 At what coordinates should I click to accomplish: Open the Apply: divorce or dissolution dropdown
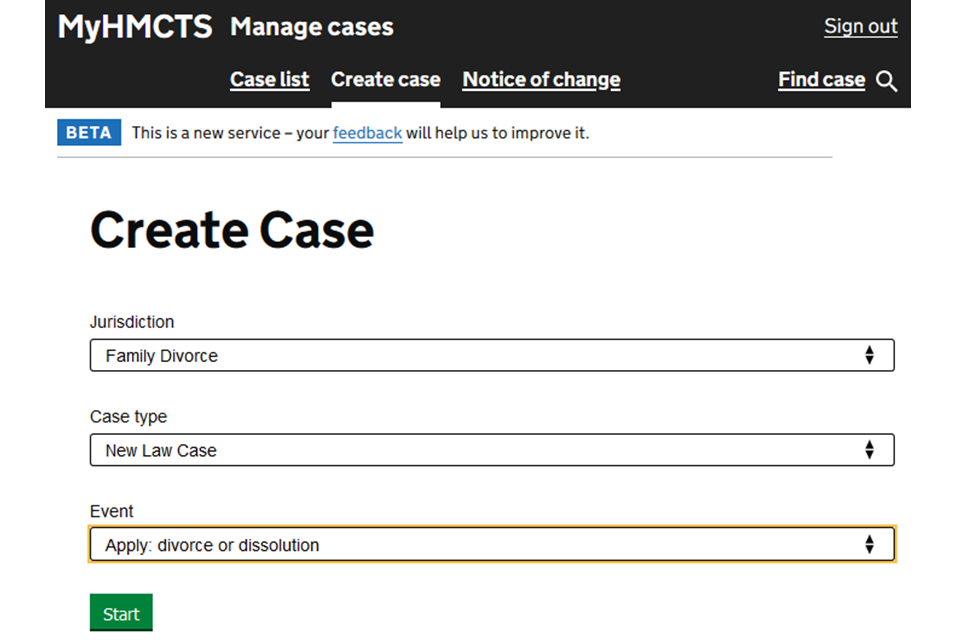491,545
